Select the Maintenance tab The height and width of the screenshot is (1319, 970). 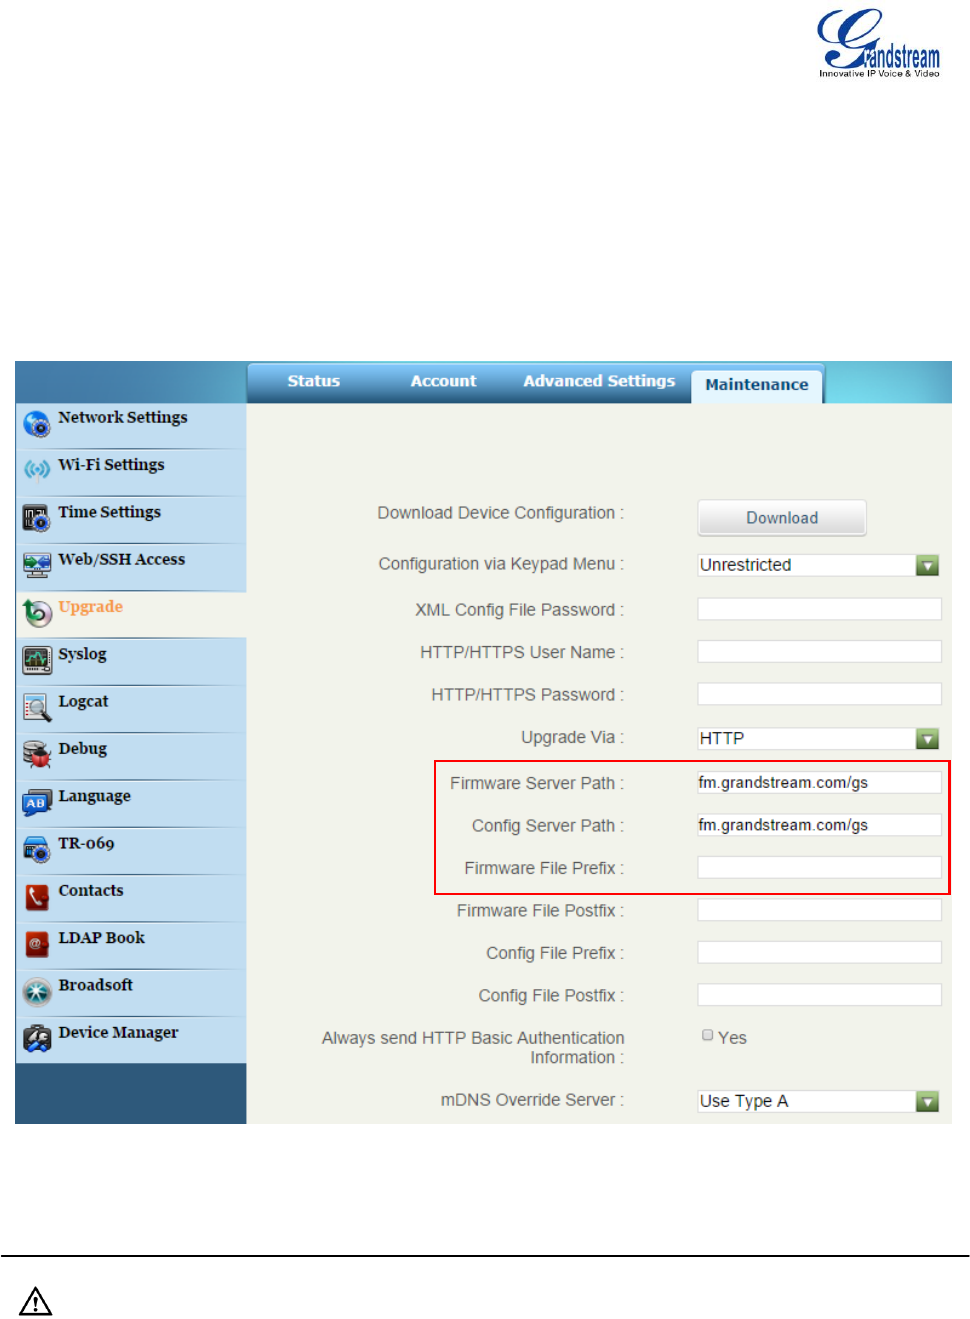[x=757, y=385]
